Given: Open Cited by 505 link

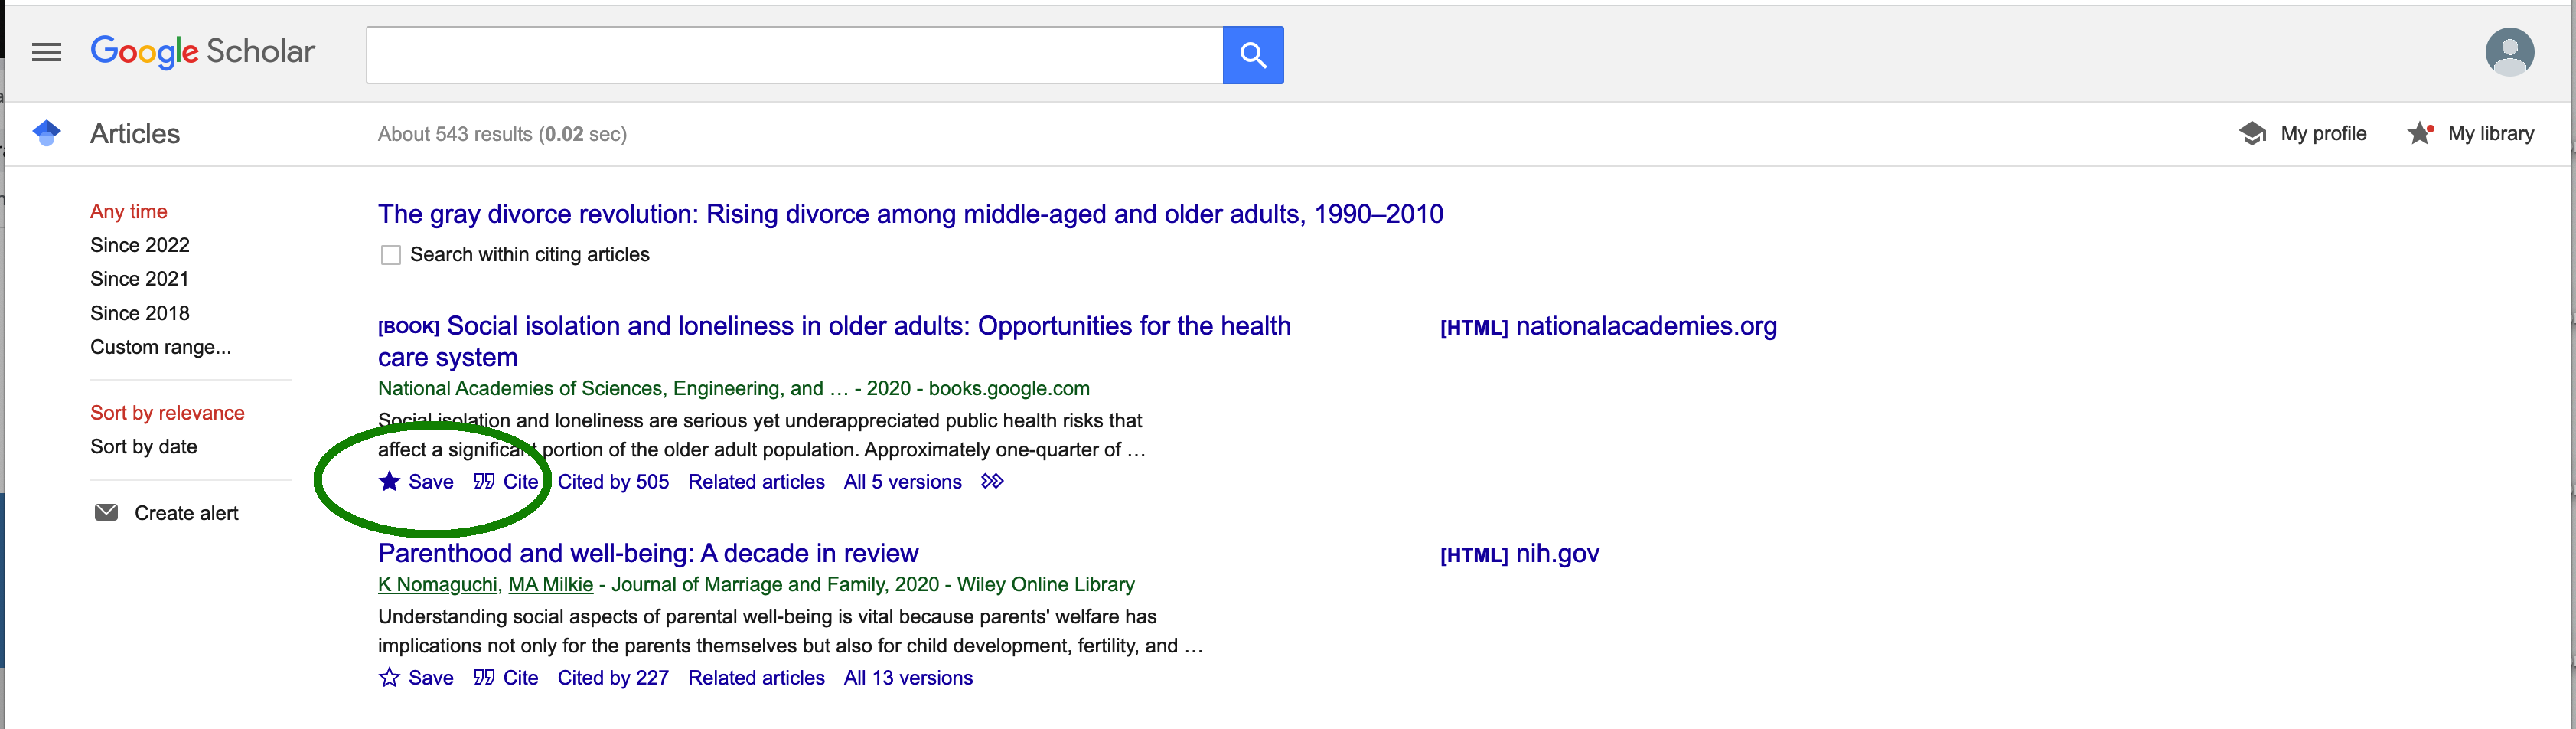Looking at the screenshot, I should (613, 482).
